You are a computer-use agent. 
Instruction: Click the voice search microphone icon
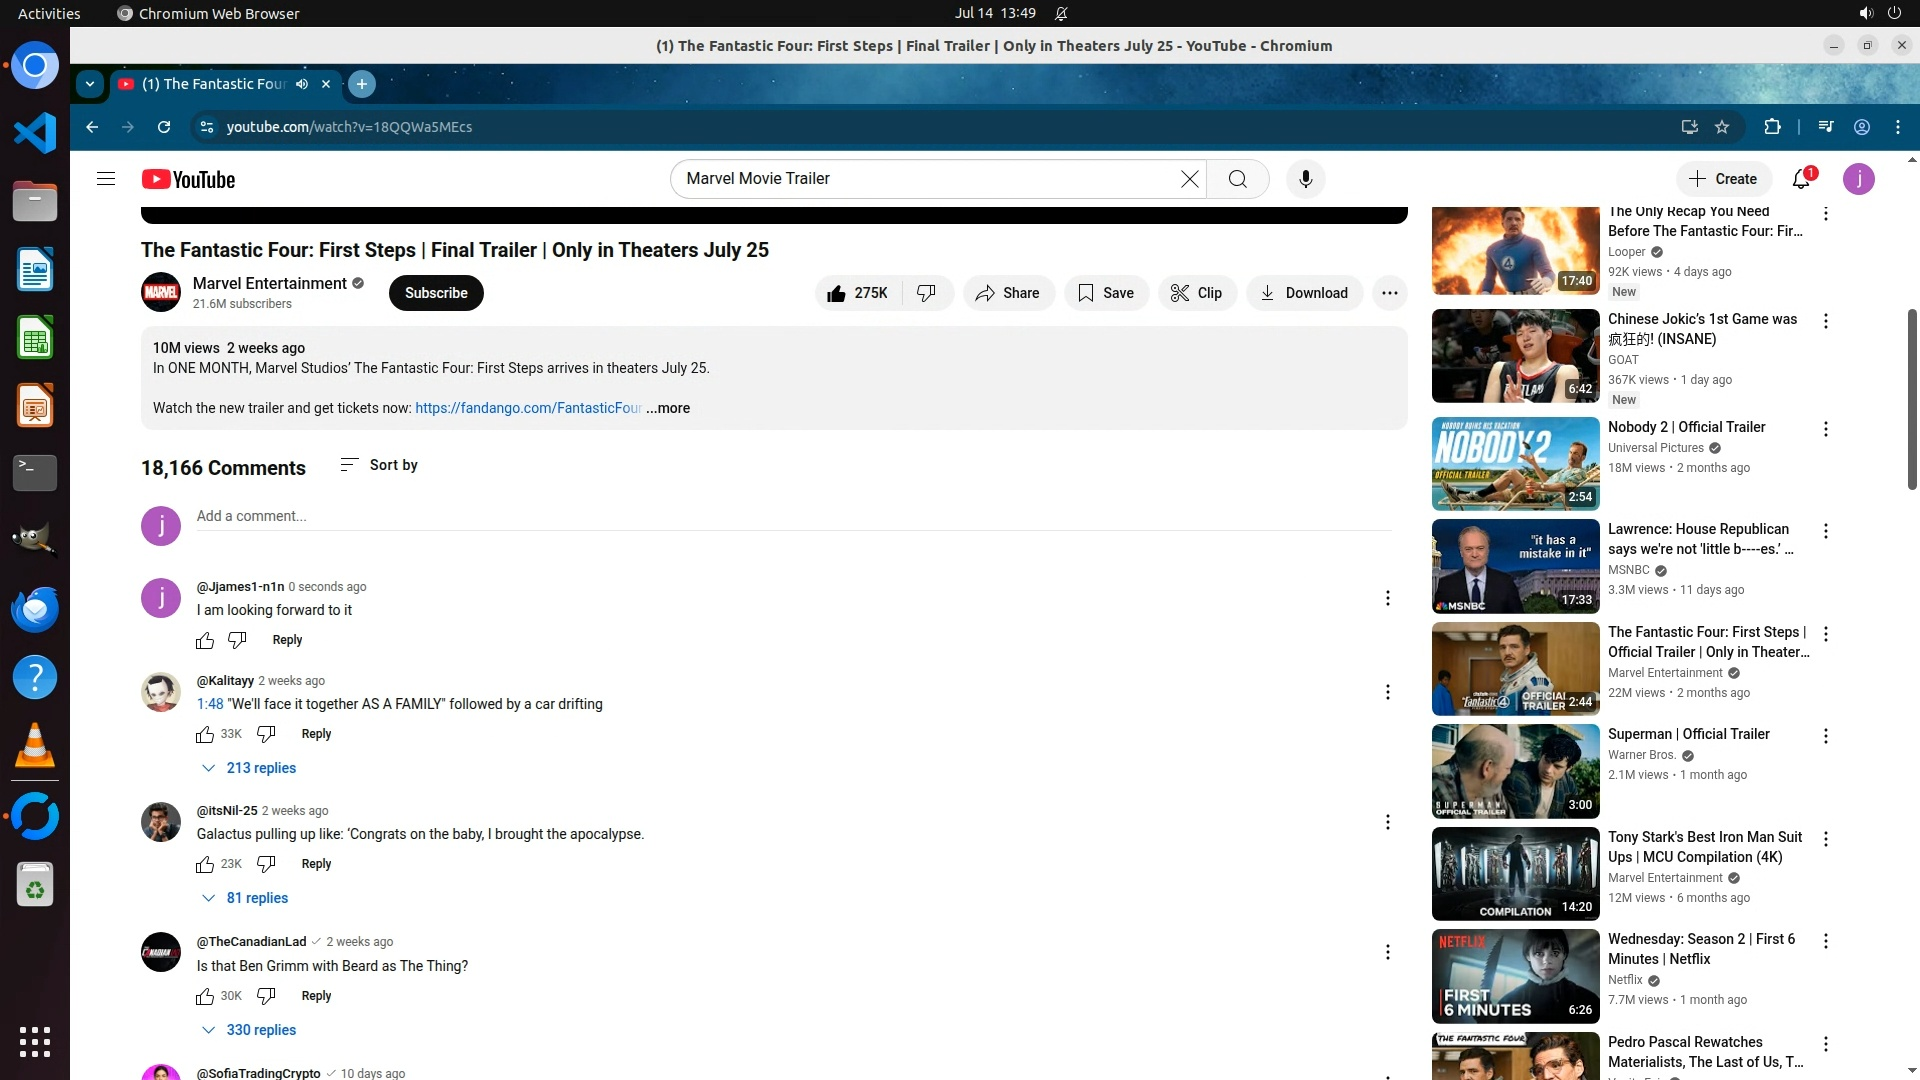tap(1305, 179)
